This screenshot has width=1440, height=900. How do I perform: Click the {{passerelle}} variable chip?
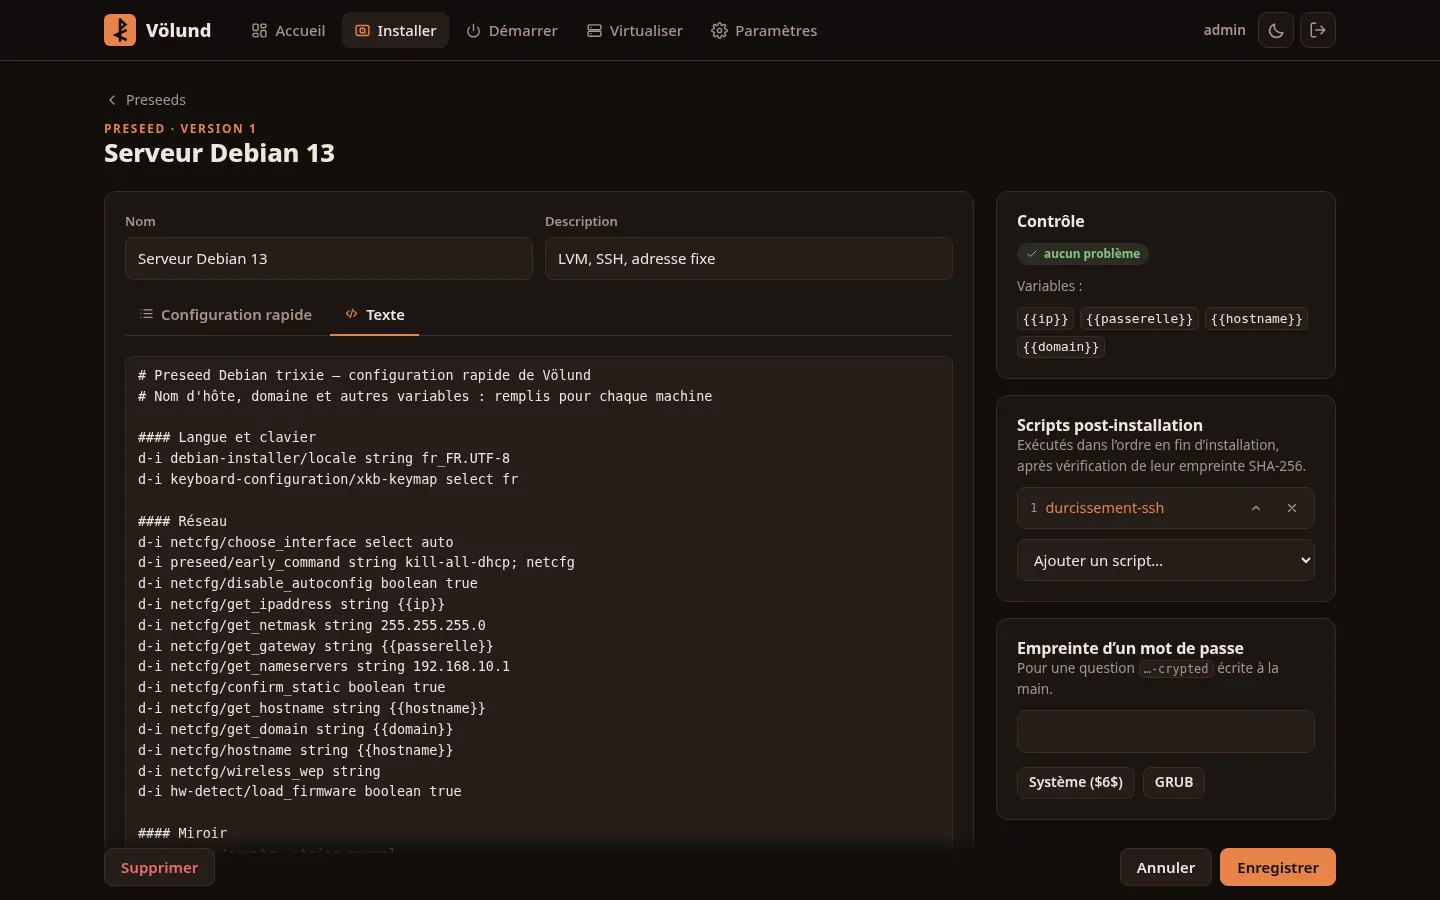click(x=1139, y=319)
